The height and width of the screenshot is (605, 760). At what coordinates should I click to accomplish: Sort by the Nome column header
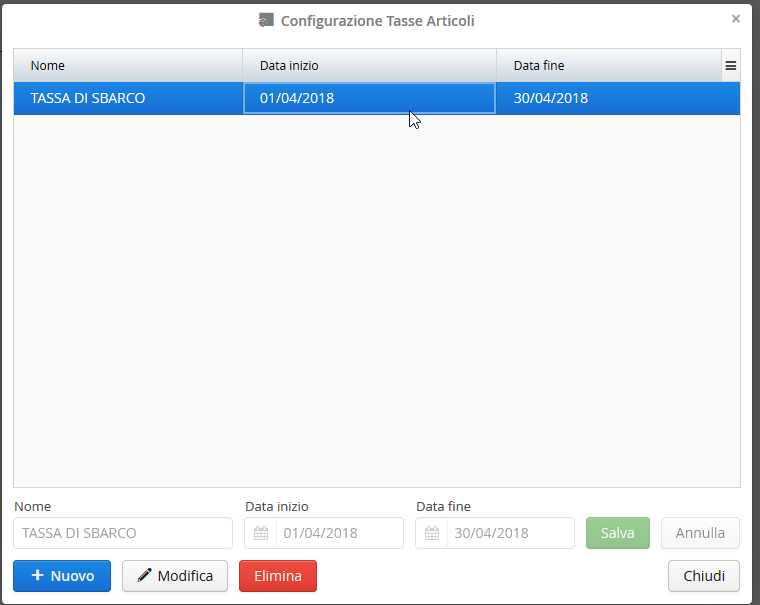coord(128,65)
